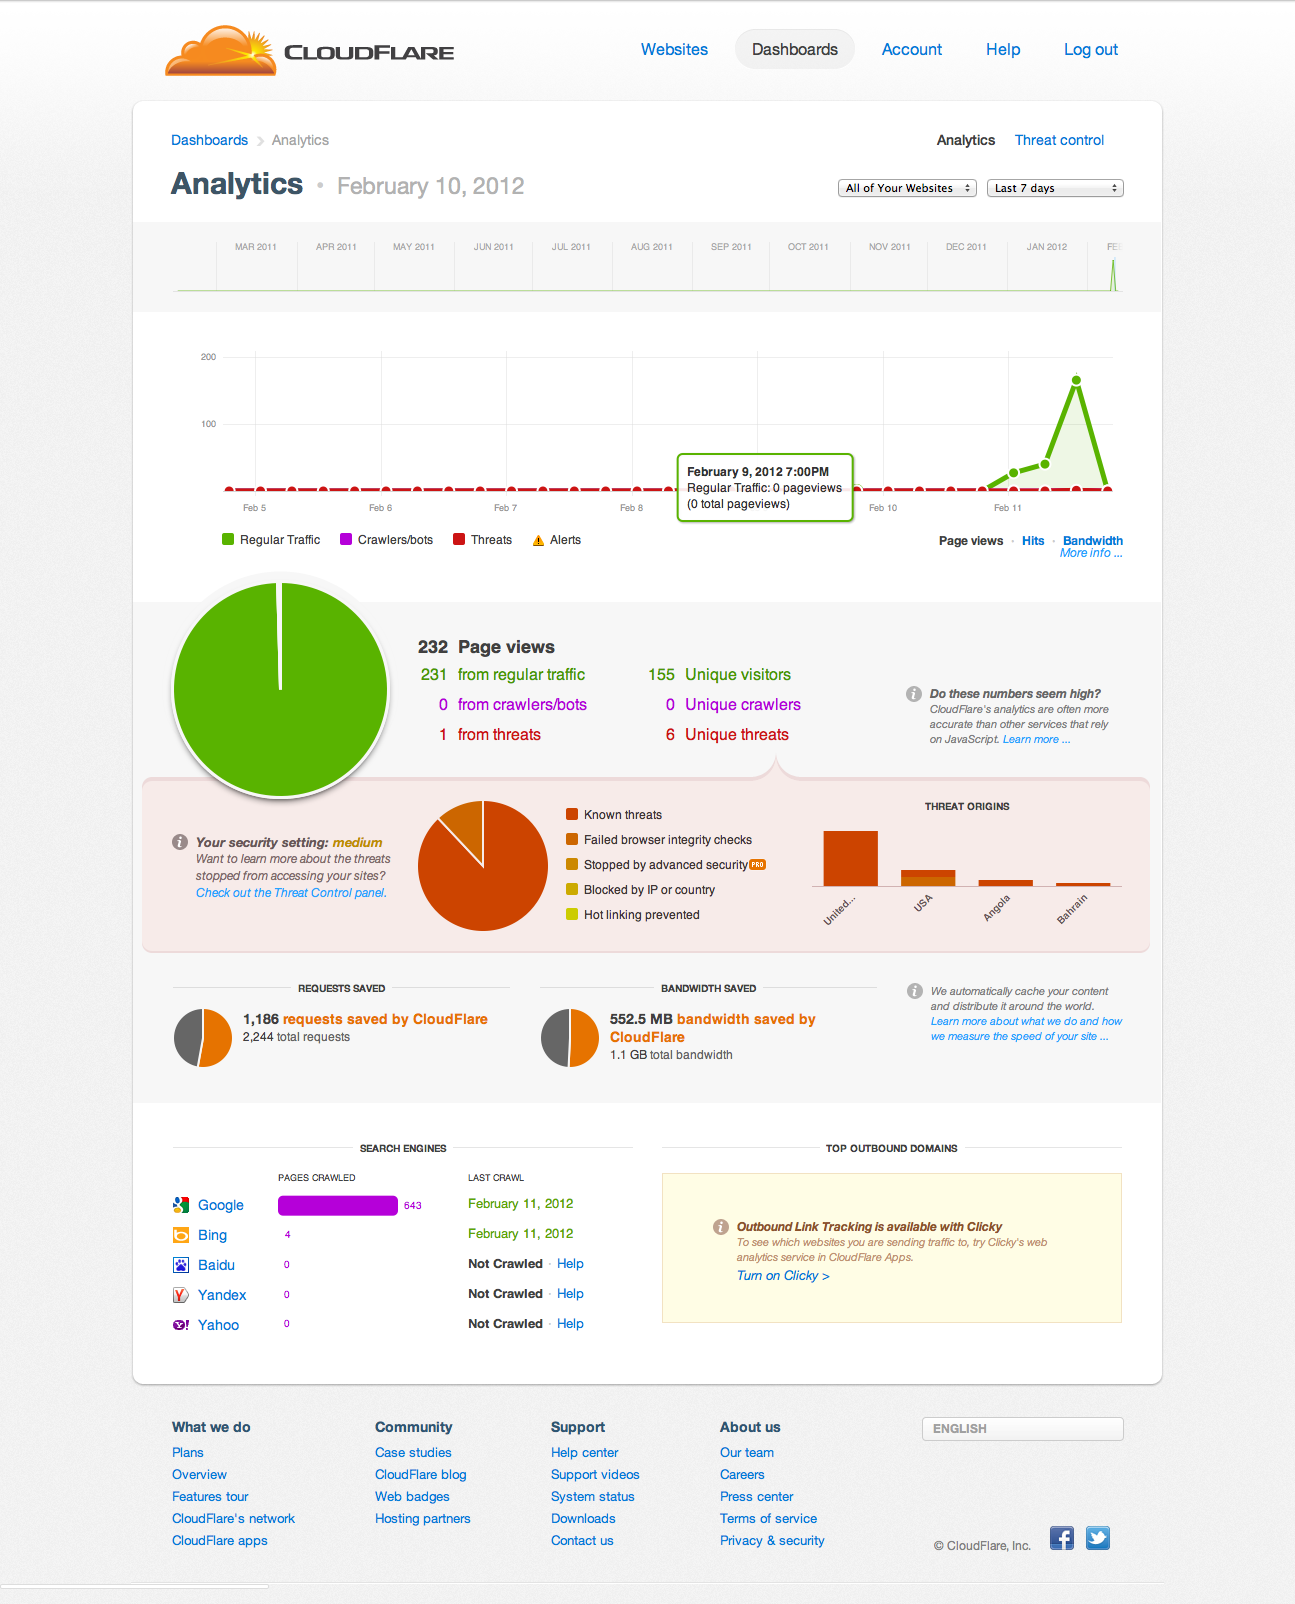Switch to Threat control tab
The width and height of the screenshot is (1295, 1604).
click(x=1059, y=140)
